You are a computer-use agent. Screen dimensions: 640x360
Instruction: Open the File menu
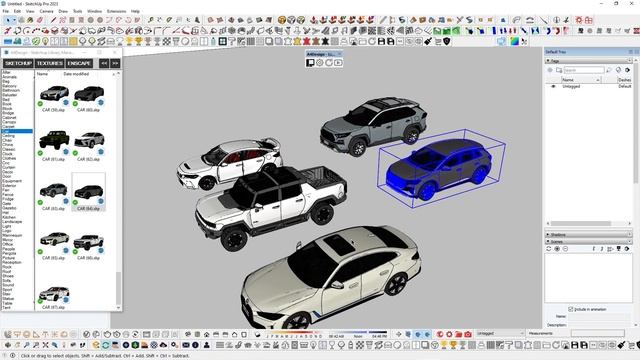pyautogui.click(x=6, y=11)
